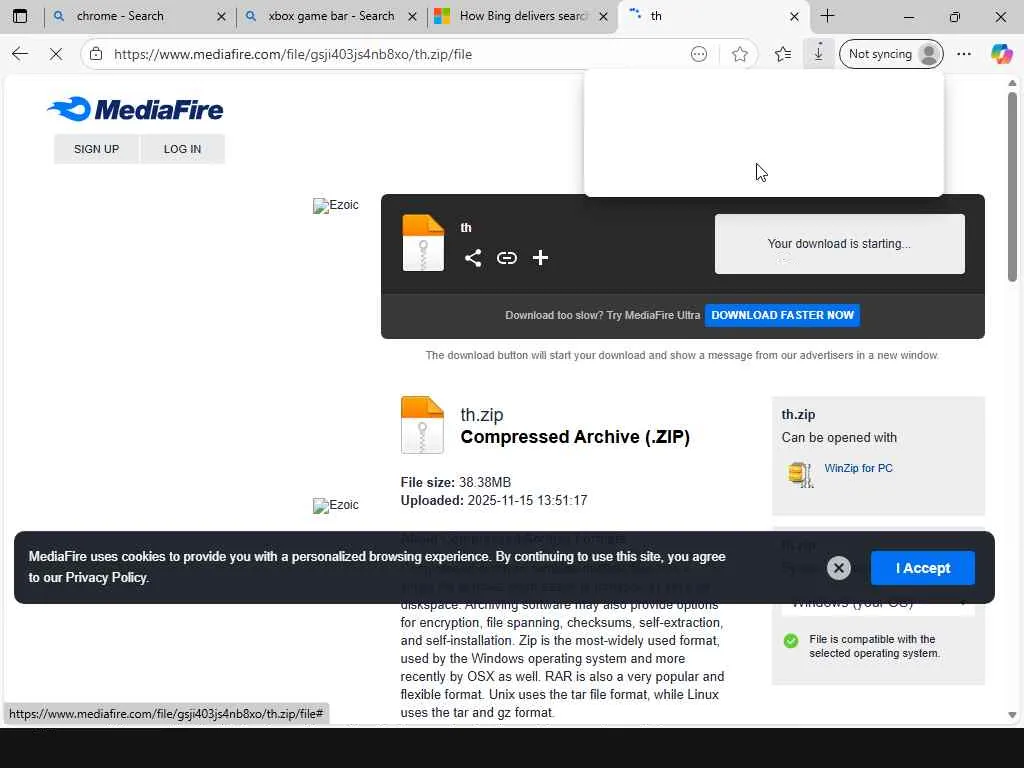Open the Favorites list toolbar icon
This screenshot has width=1024, height=768.
783,54
